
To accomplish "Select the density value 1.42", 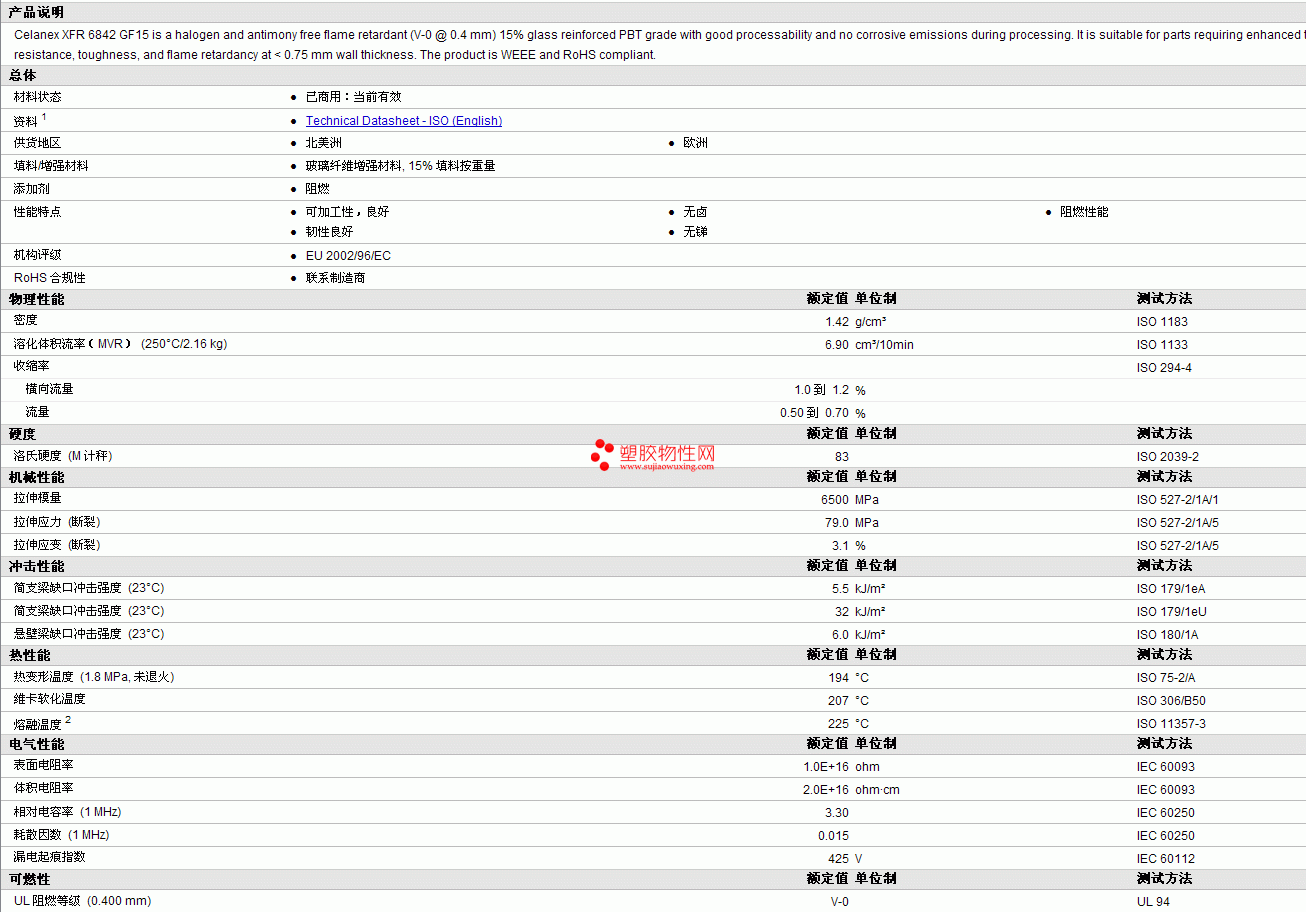I will click(x=837, y=322).
